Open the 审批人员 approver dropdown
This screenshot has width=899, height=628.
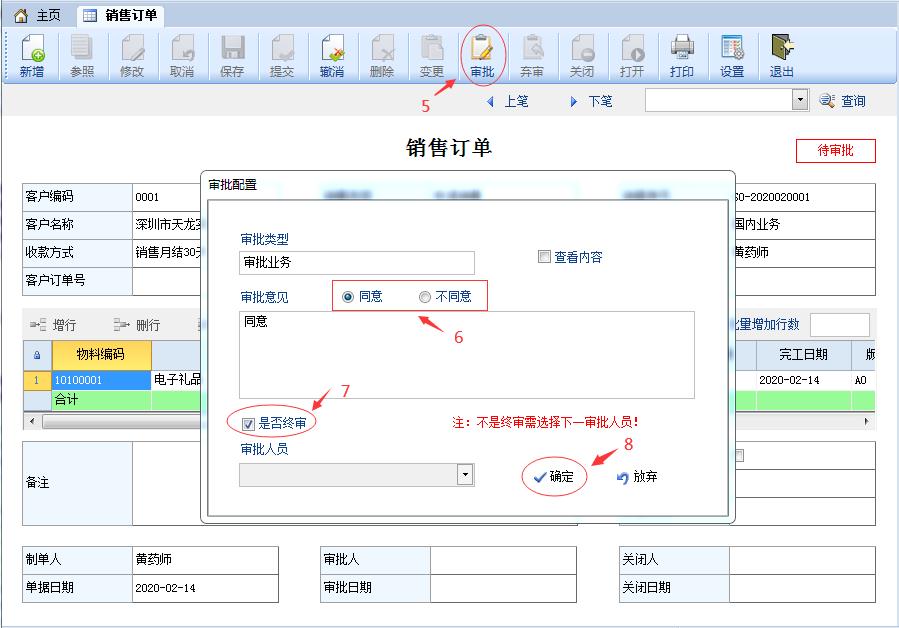(x=463, y=474)
